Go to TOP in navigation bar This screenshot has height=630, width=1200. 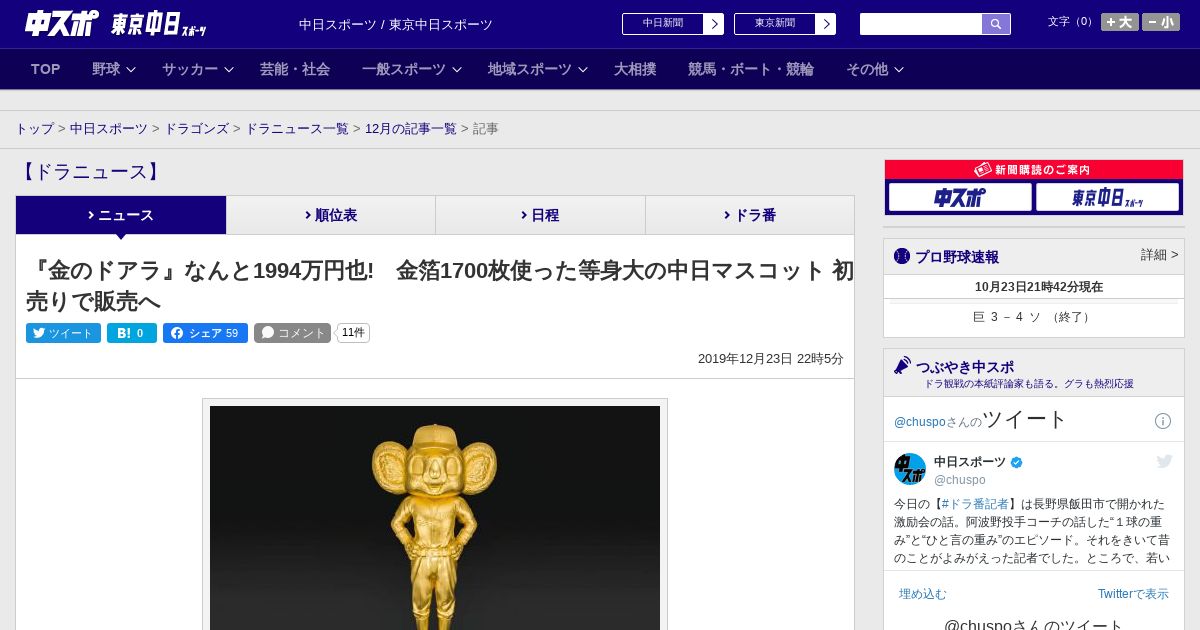46,69
